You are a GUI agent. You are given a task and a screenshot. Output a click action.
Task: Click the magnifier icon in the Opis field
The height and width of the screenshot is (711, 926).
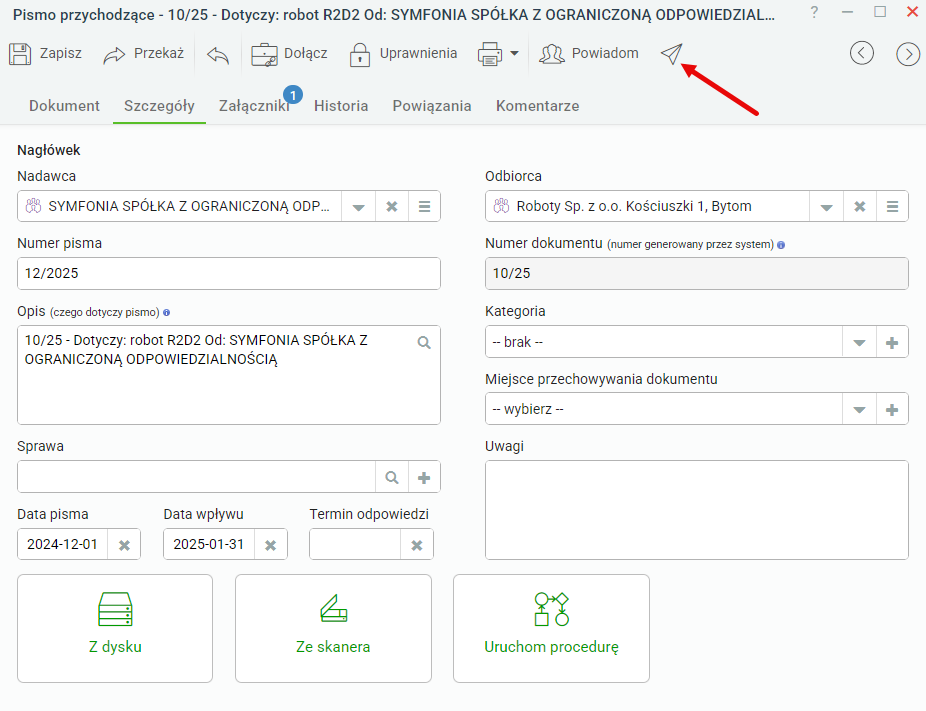(424, 343)
